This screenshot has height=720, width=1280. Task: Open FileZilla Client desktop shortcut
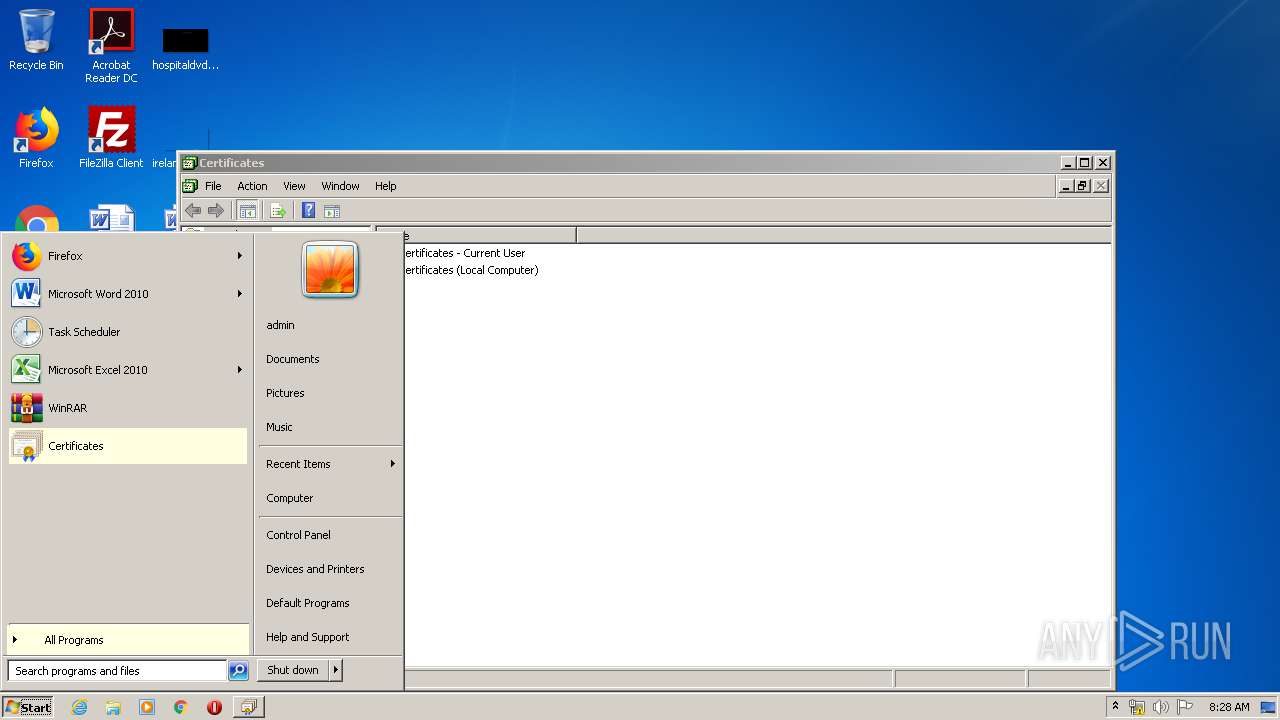(x=111, y=138)
